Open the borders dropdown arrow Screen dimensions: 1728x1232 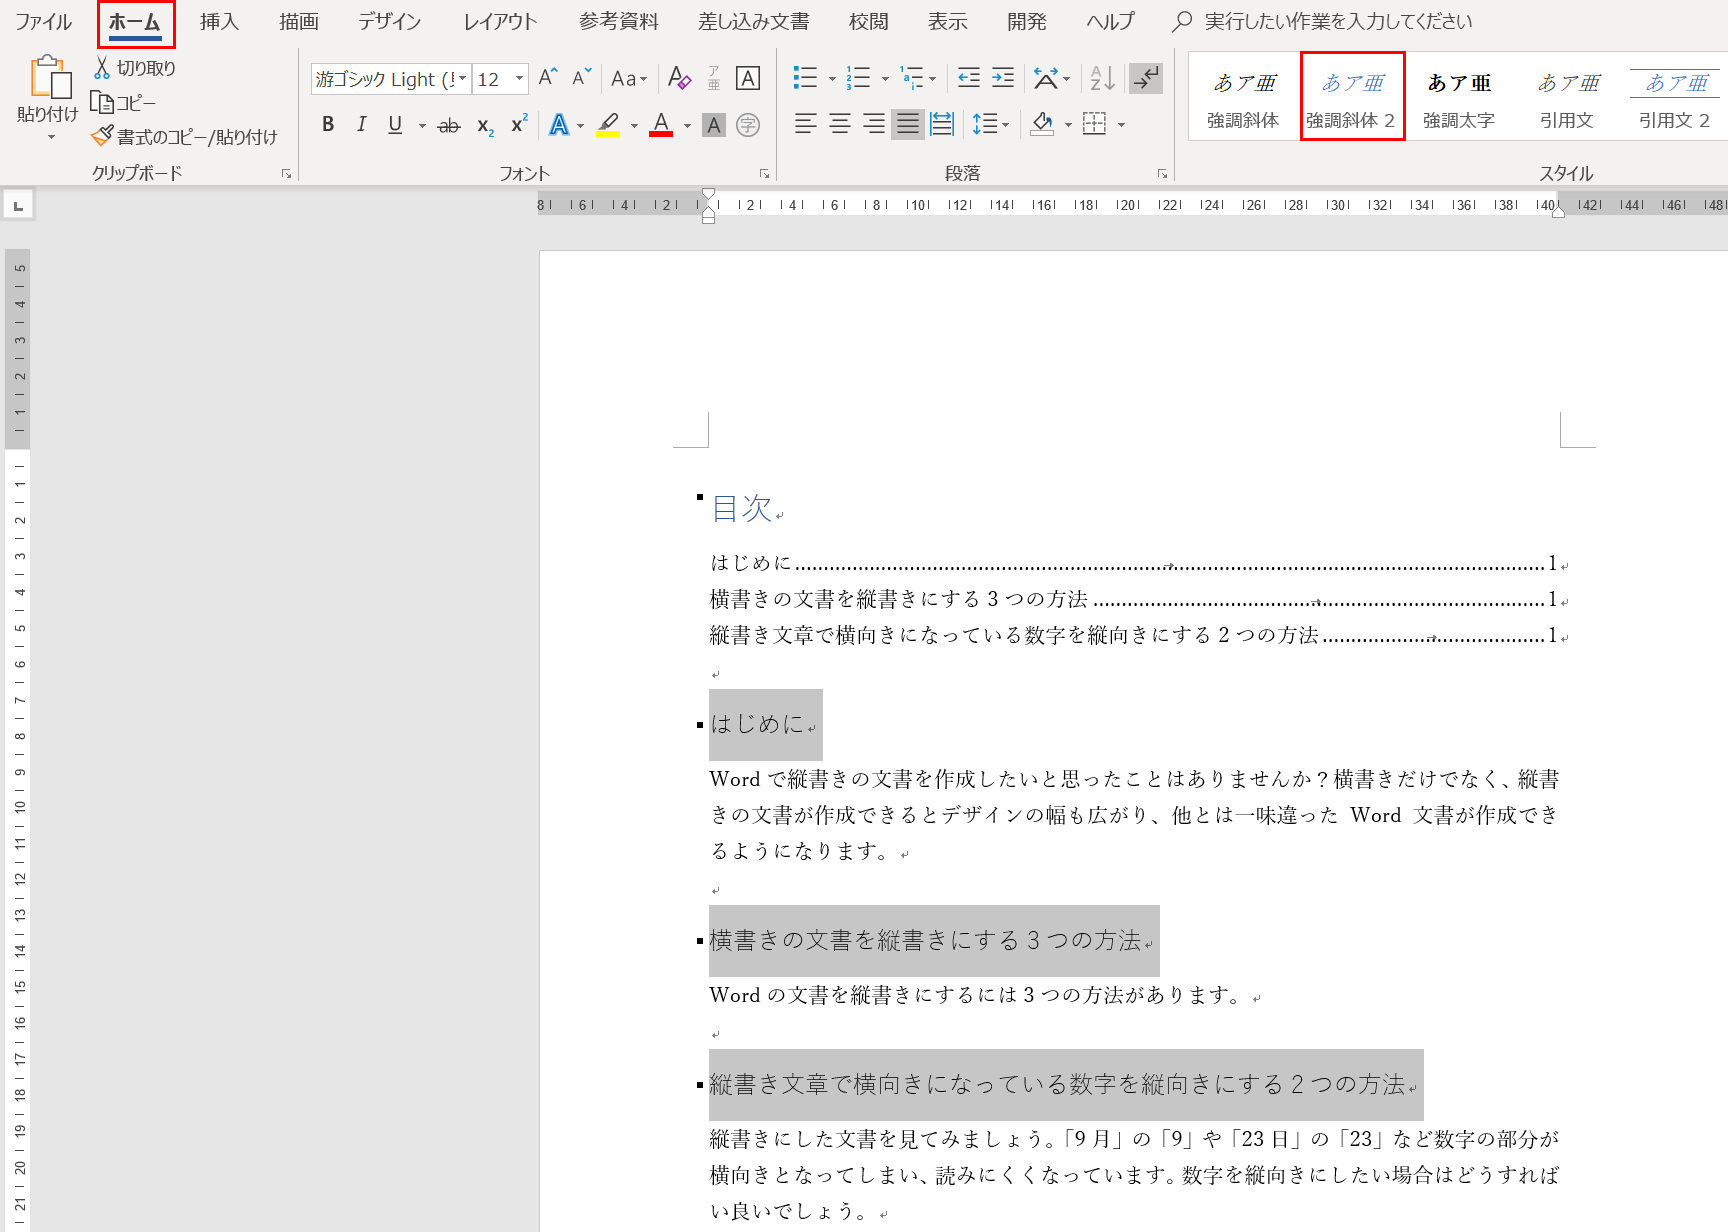pos(1121,126)
